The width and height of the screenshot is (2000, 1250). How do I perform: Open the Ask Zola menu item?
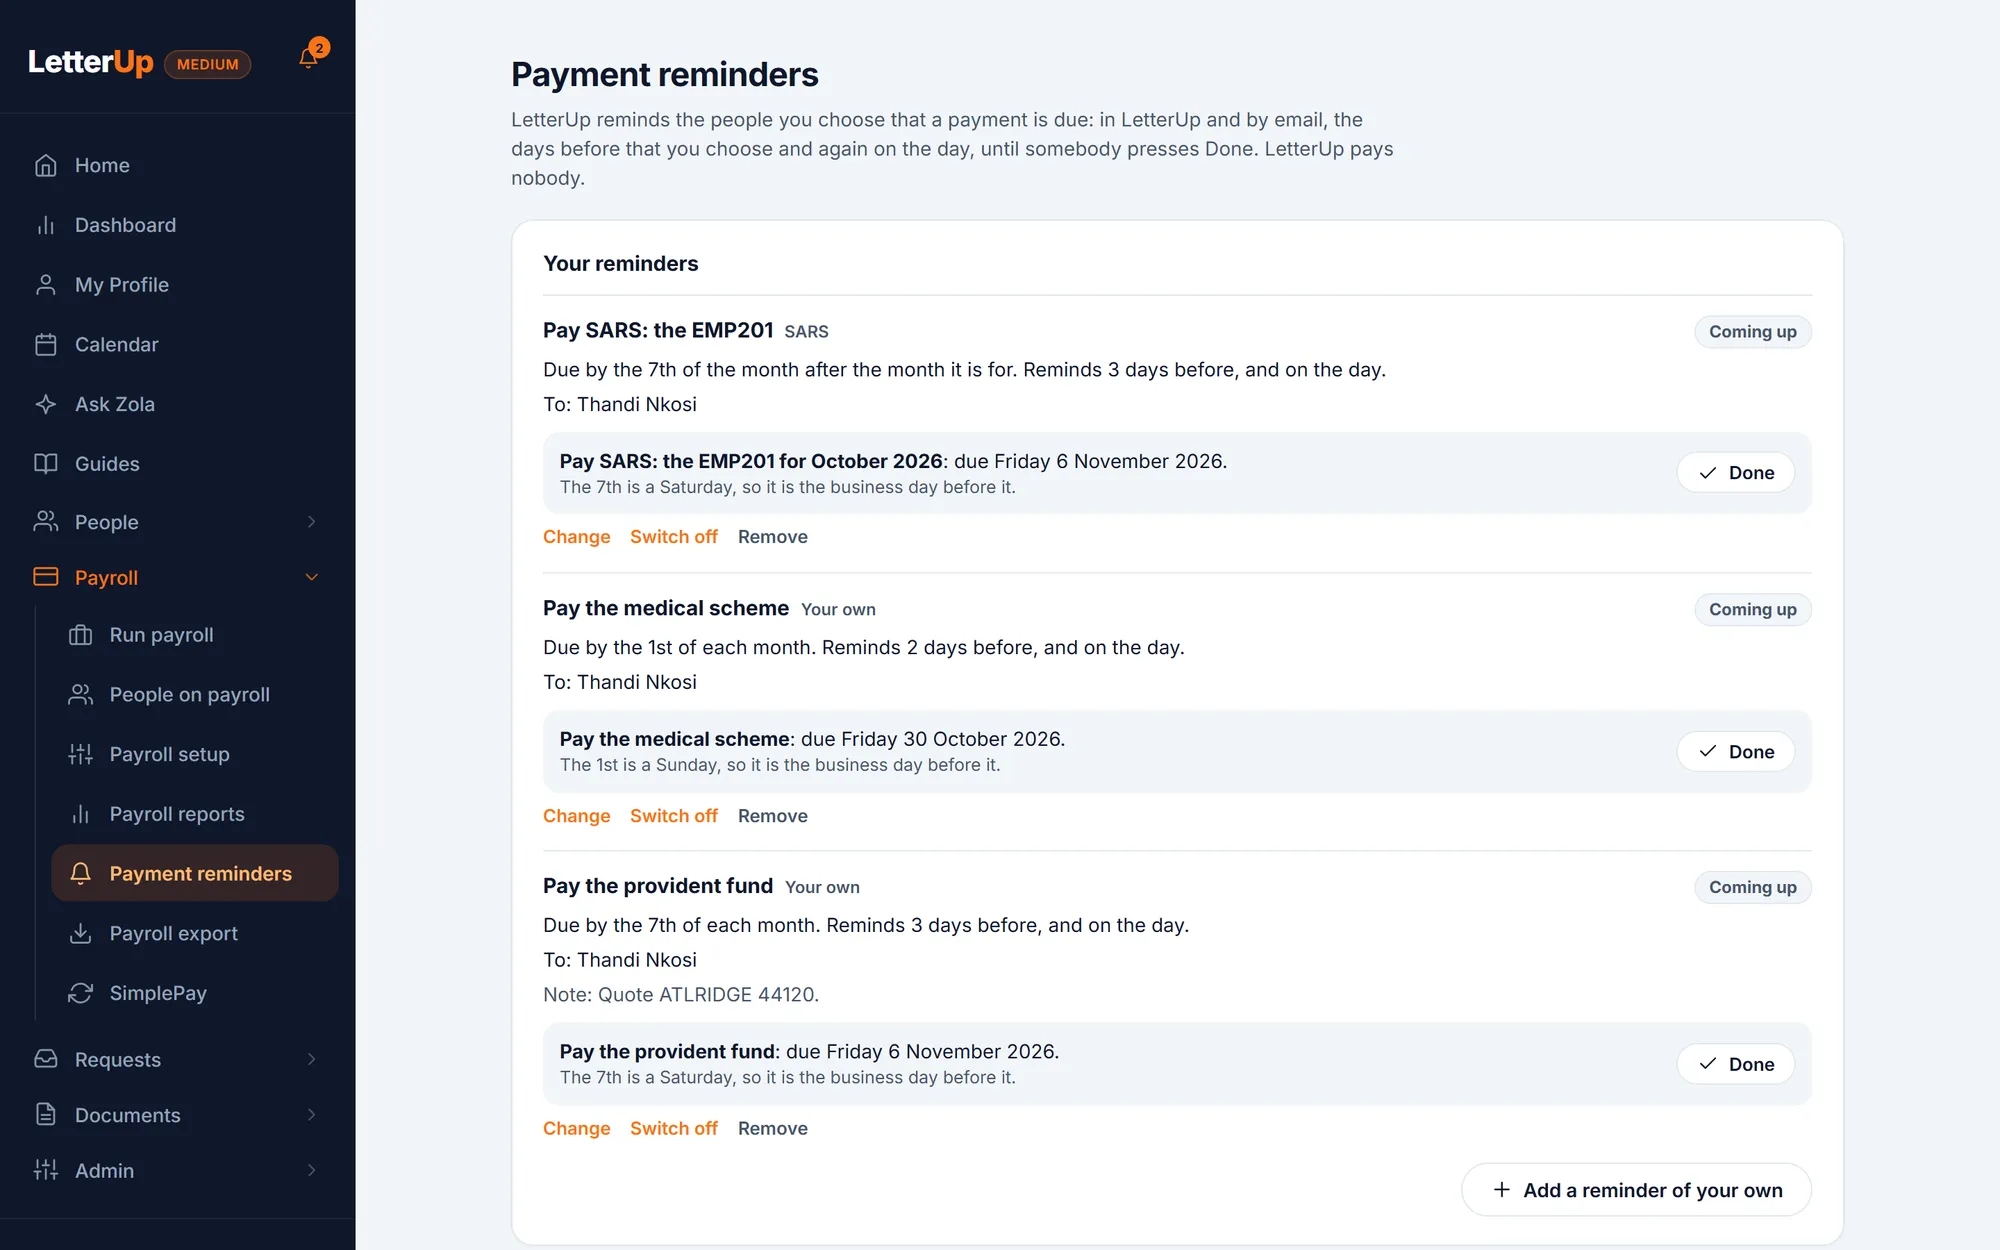coord(178,404)
